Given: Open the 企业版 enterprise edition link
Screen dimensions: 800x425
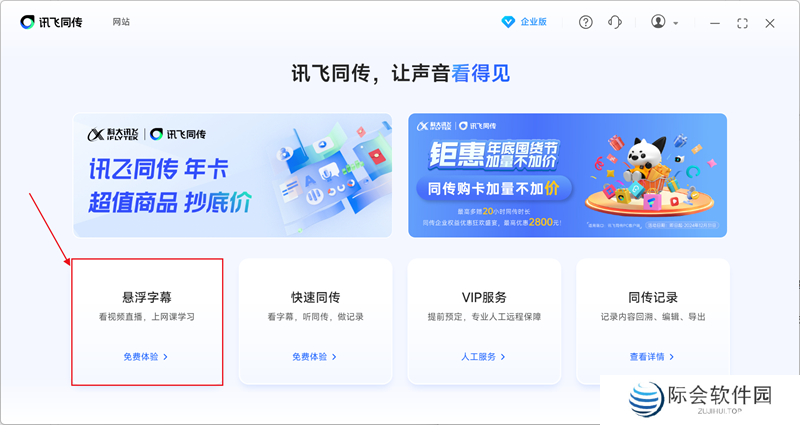Looking at the screenshot, I should [x=534, y=22].
